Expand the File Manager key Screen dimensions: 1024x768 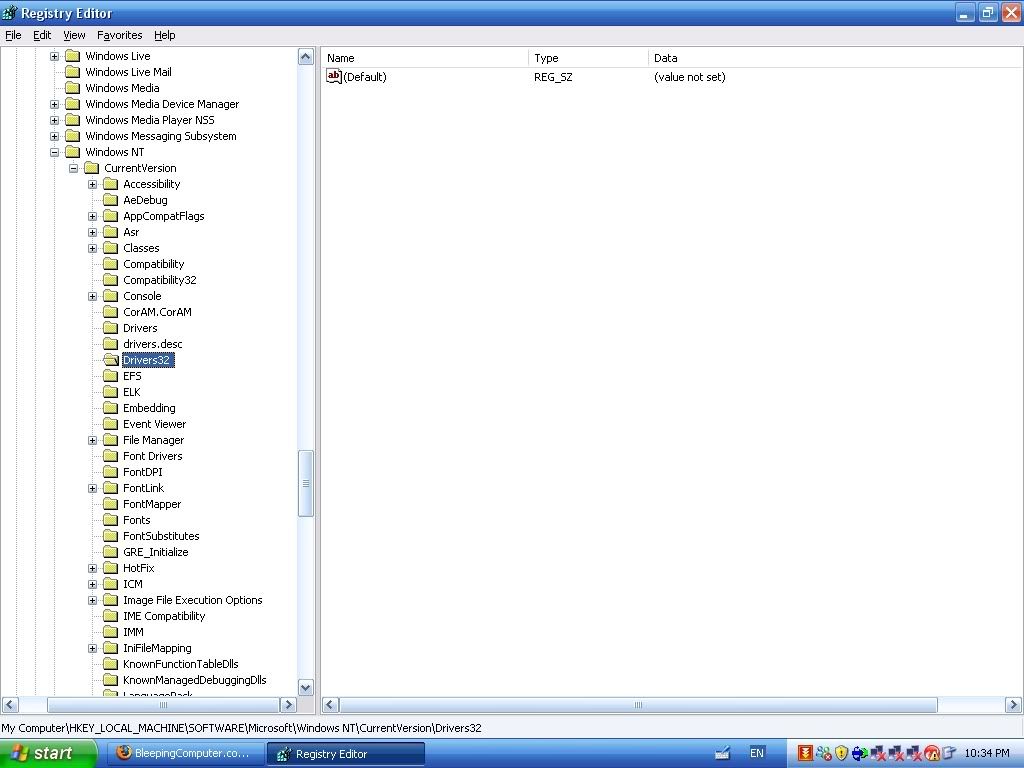click(93, 440)
